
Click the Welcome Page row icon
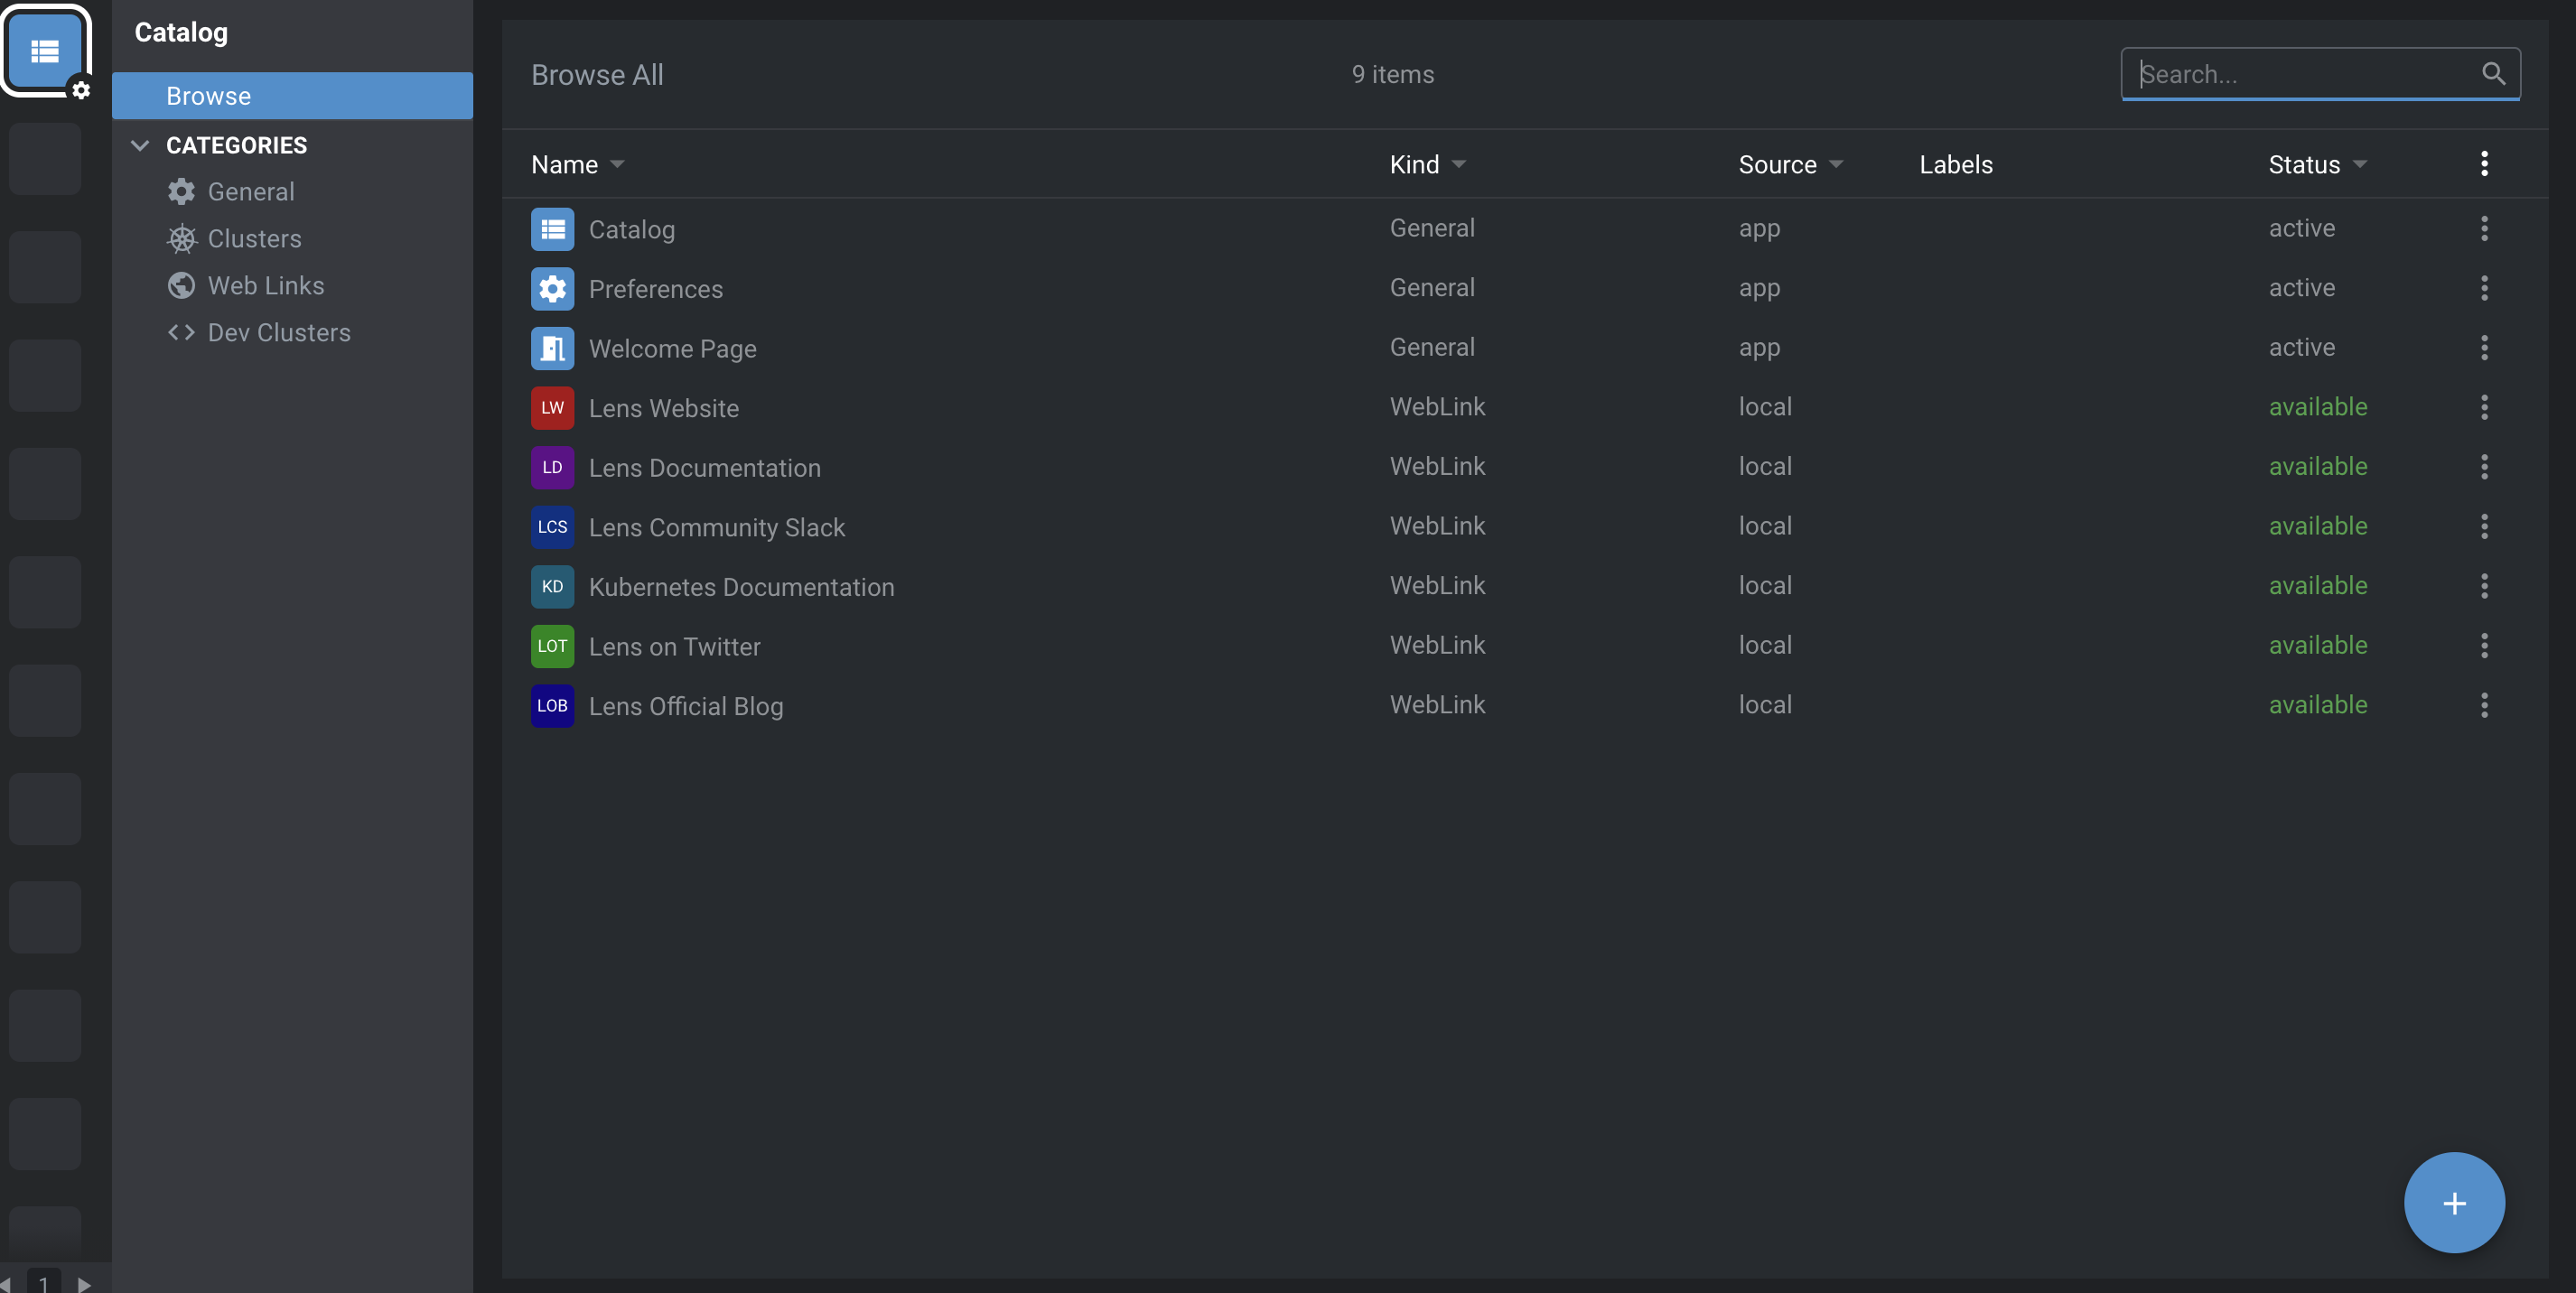click(552, 348)
